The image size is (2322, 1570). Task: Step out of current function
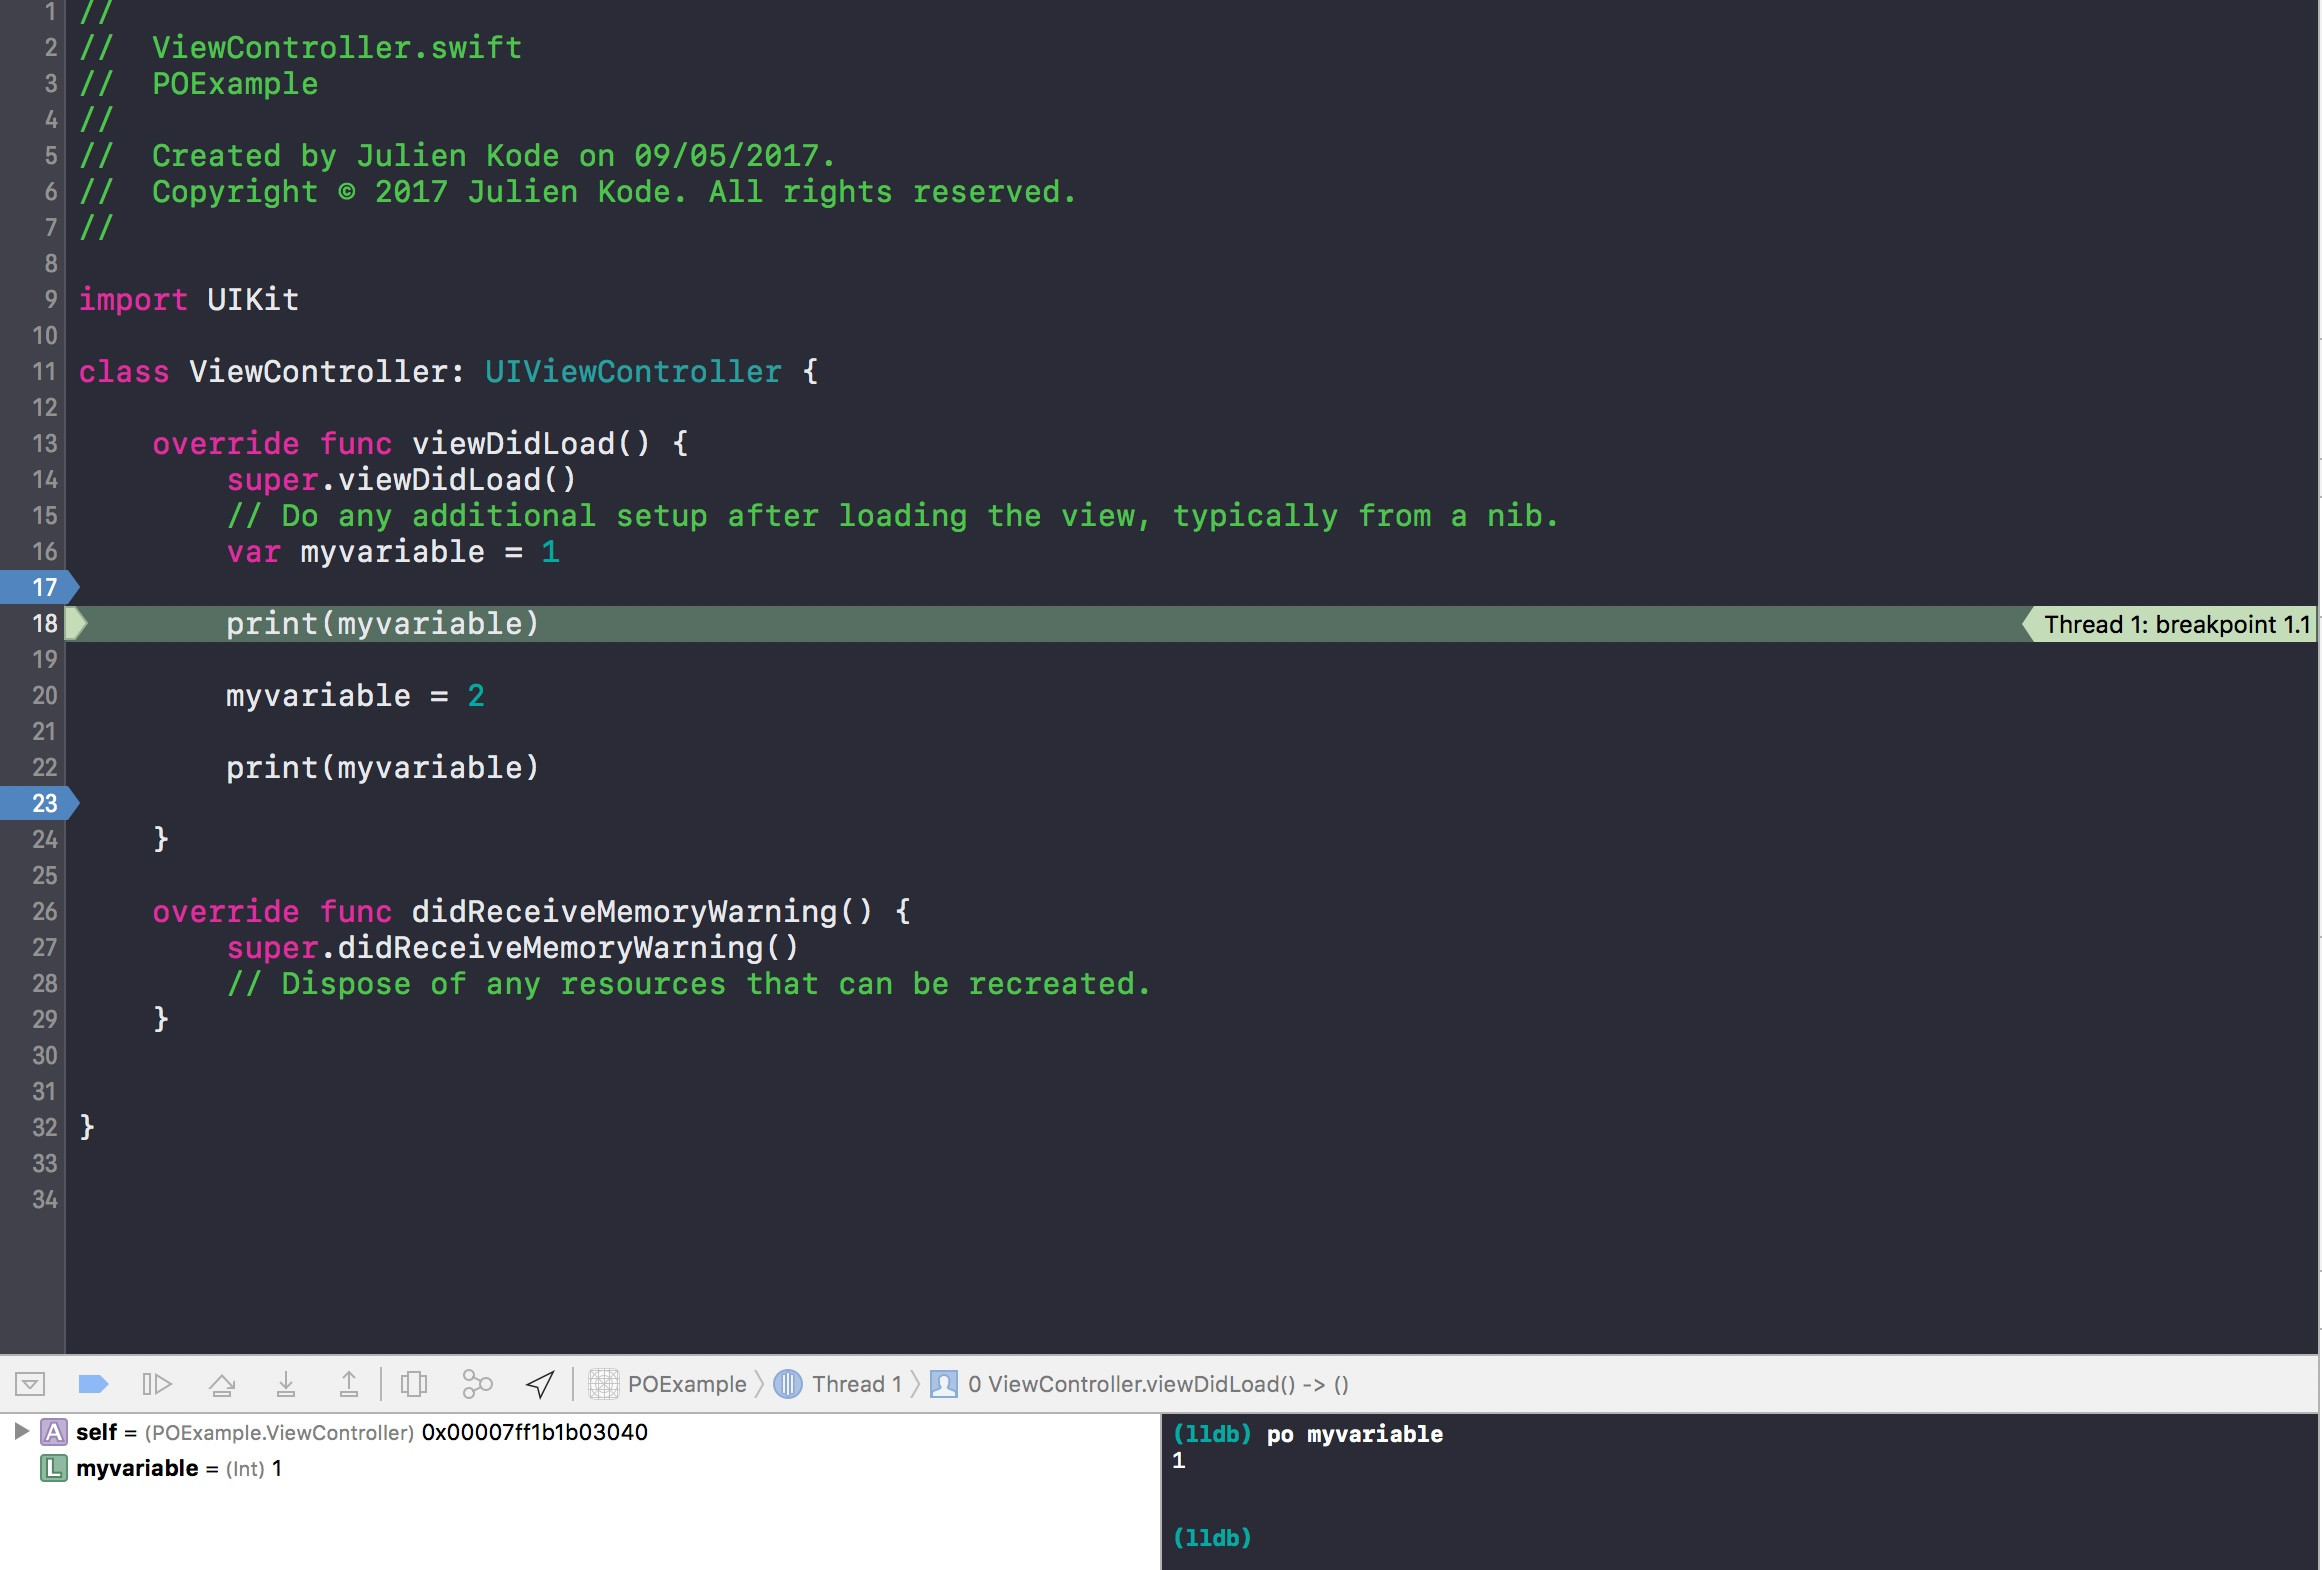[x=348, y=1384]
